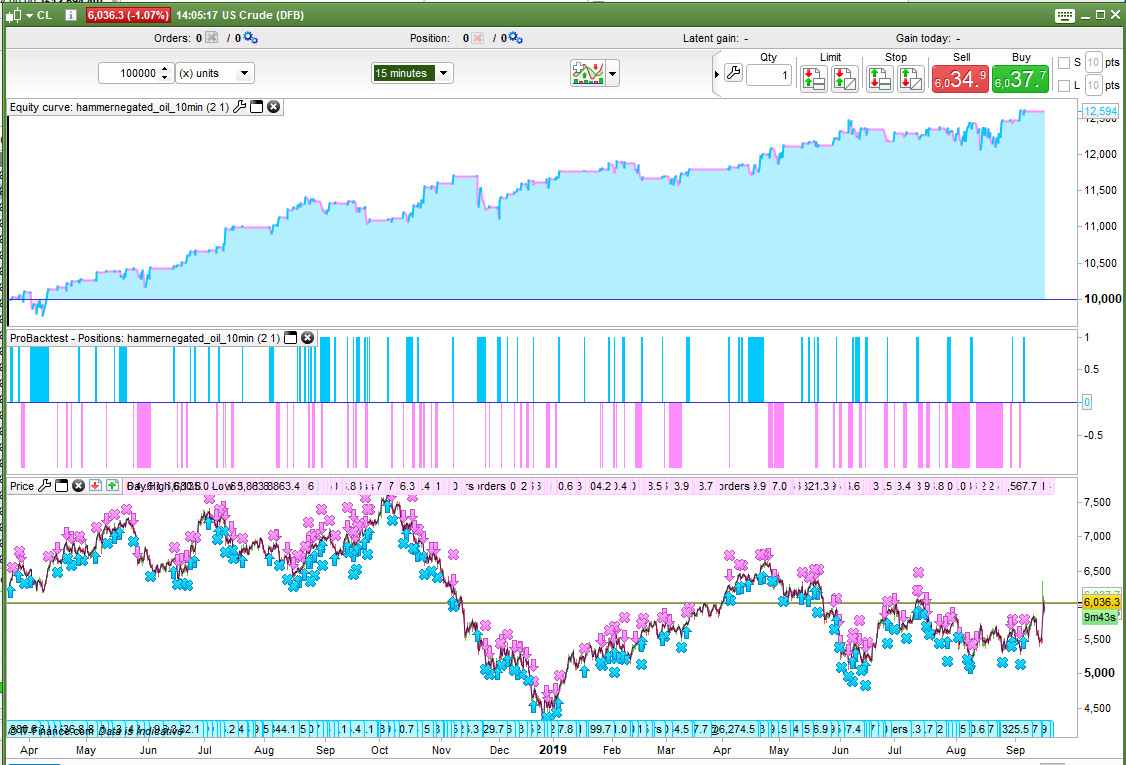Enable the S pts checkbox
The width and height of the screenshot is (1126, 765).
(x=1063, y=63)
